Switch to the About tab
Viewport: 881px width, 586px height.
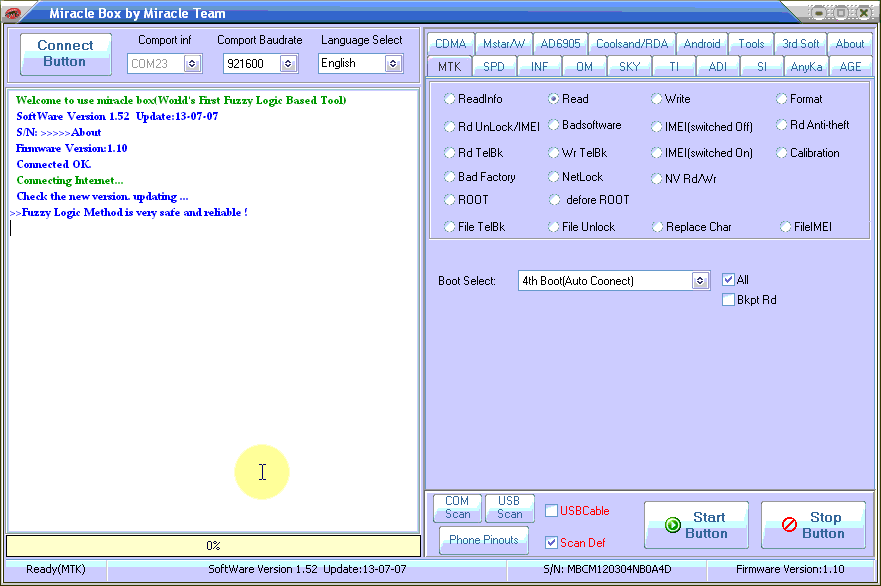[x=850, y=44]
